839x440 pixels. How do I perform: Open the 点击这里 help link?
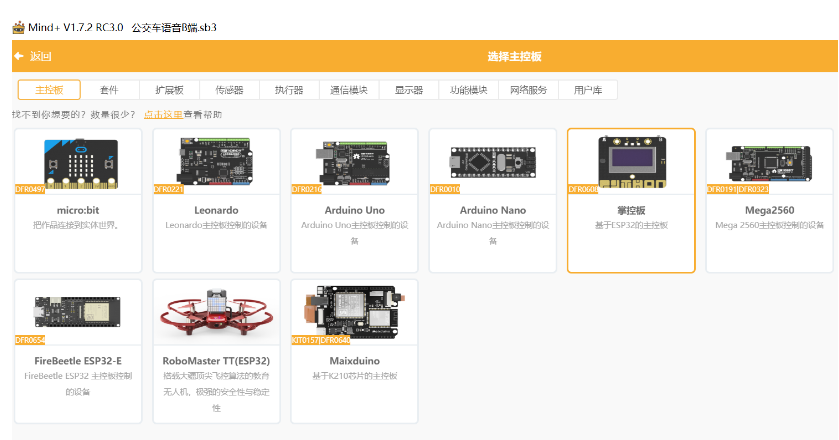pos(163,115)
